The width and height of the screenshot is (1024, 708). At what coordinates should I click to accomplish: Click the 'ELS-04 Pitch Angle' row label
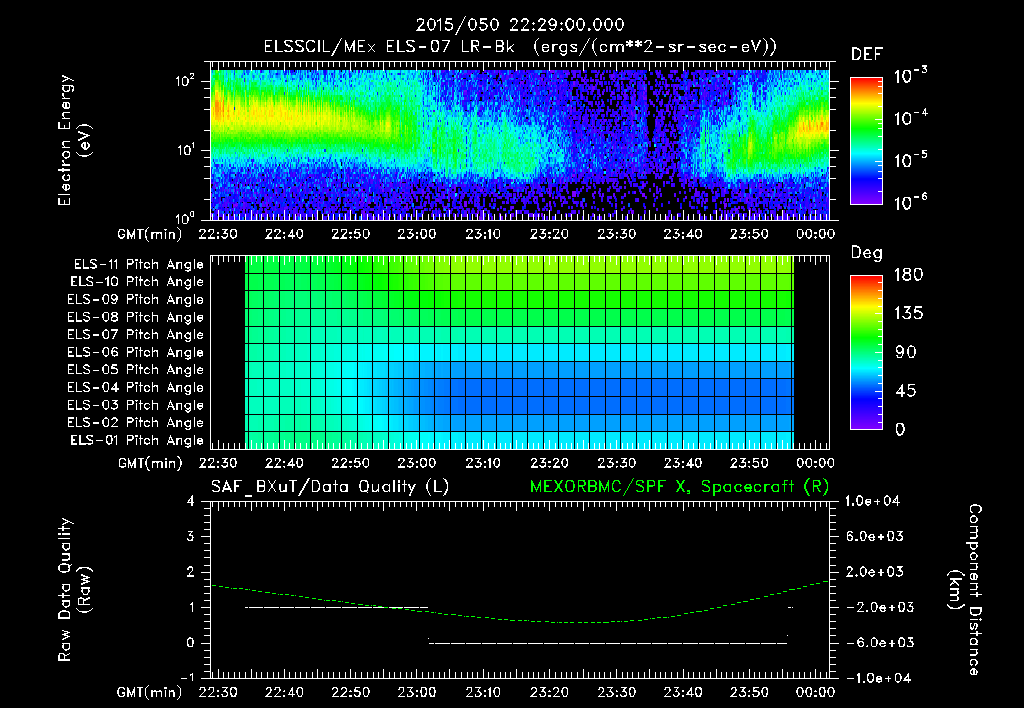click(135, 387)
